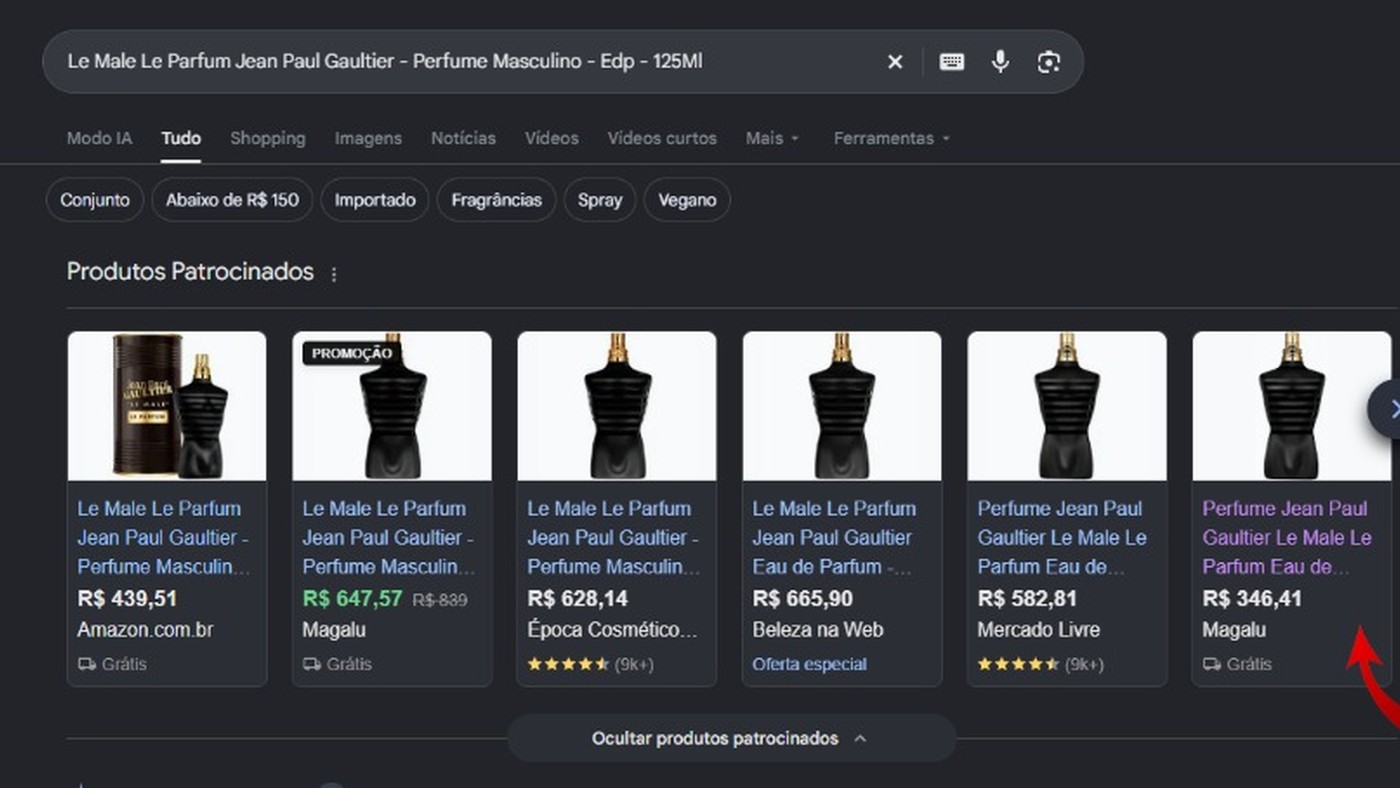Open Época Cosméticos listing title link

(613, 538)
